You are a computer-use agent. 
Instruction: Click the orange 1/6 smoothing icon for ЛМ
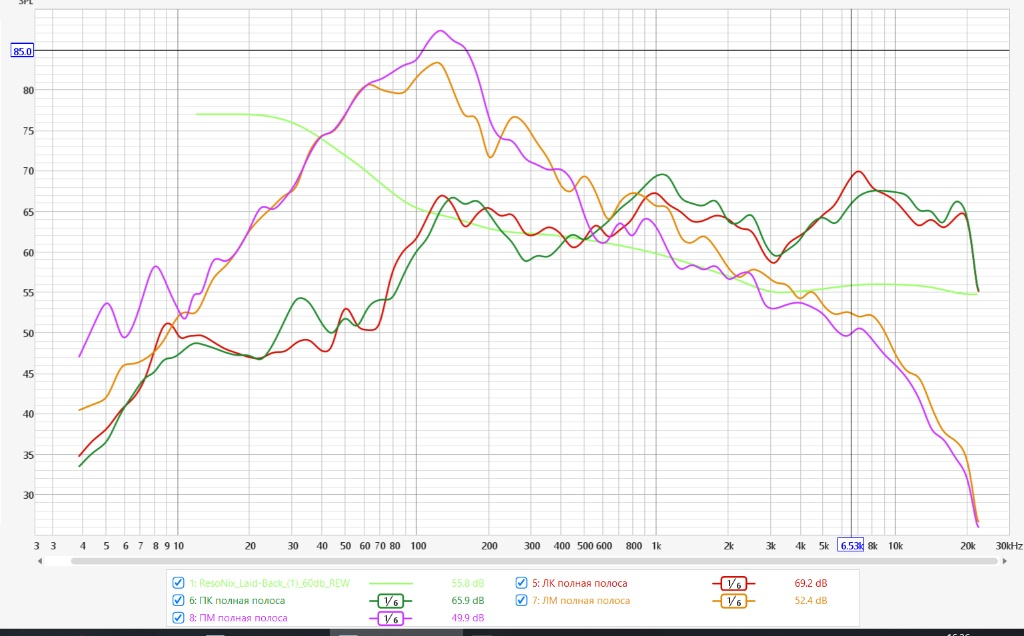pos(733,601)
